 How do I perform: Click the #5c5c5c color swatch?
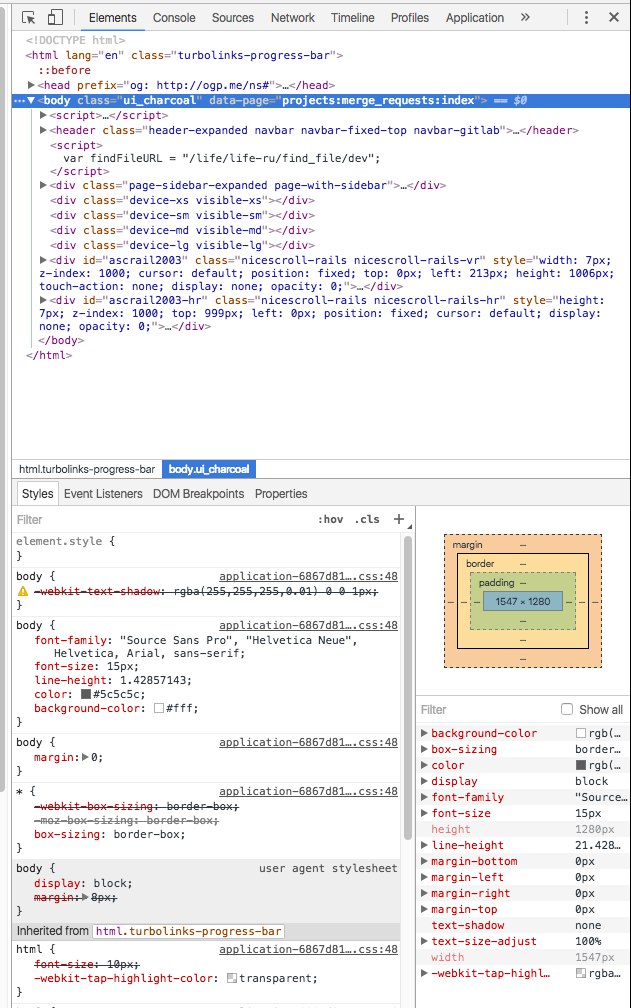(x=85, y=694)
